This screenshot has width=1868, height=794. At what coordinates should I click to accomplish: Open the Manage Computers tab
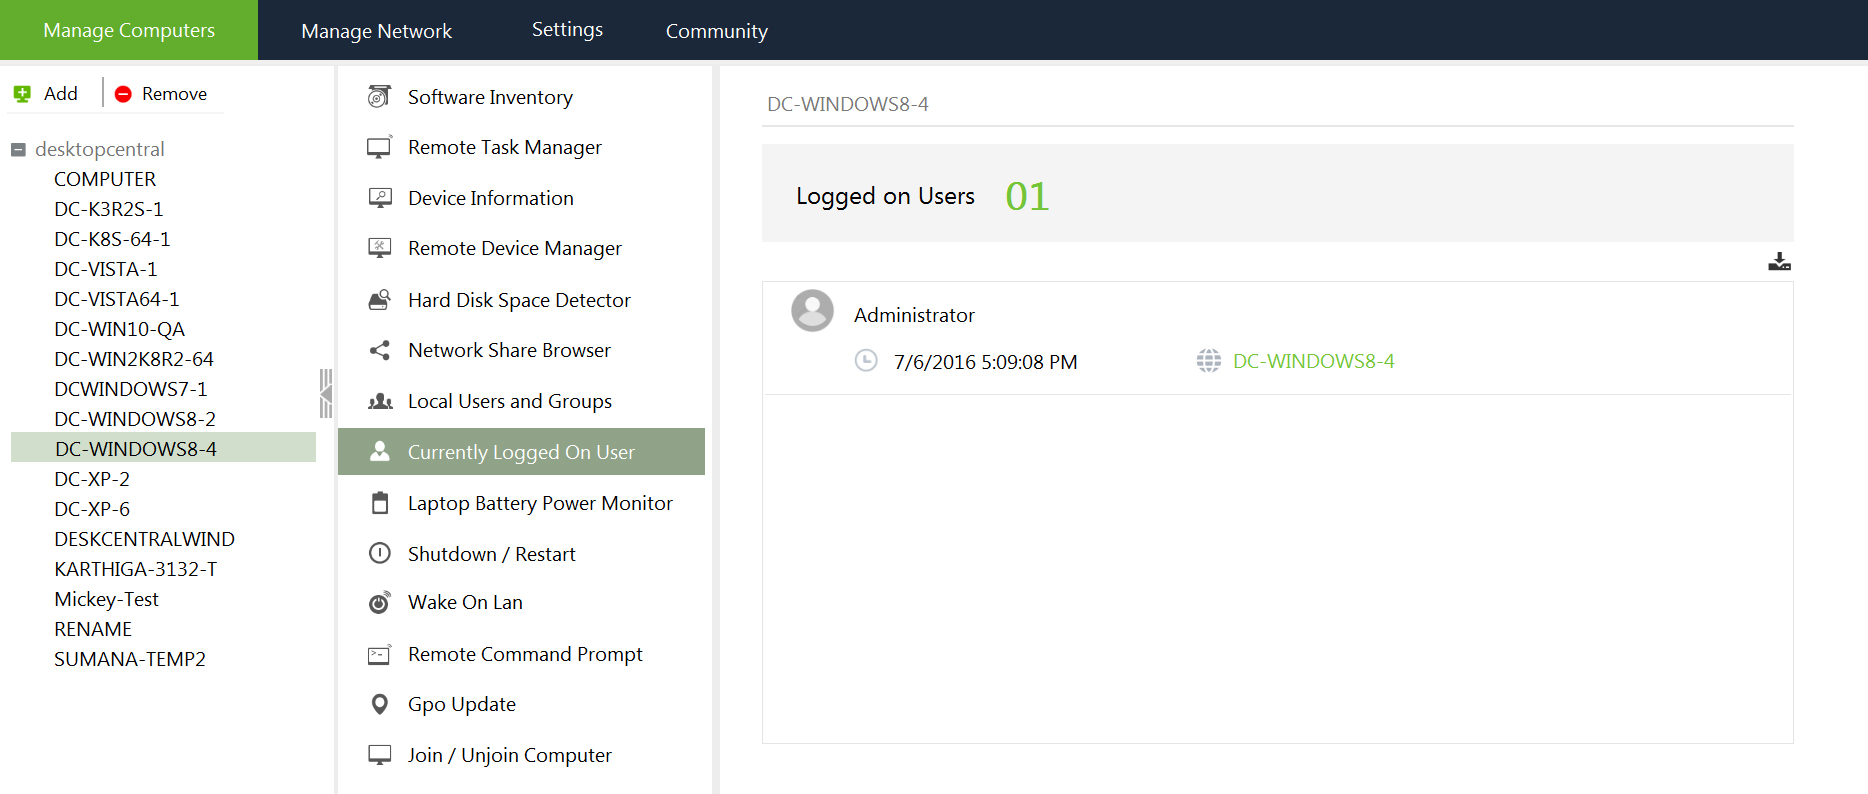pyautogui.click(x=129, y=30)
